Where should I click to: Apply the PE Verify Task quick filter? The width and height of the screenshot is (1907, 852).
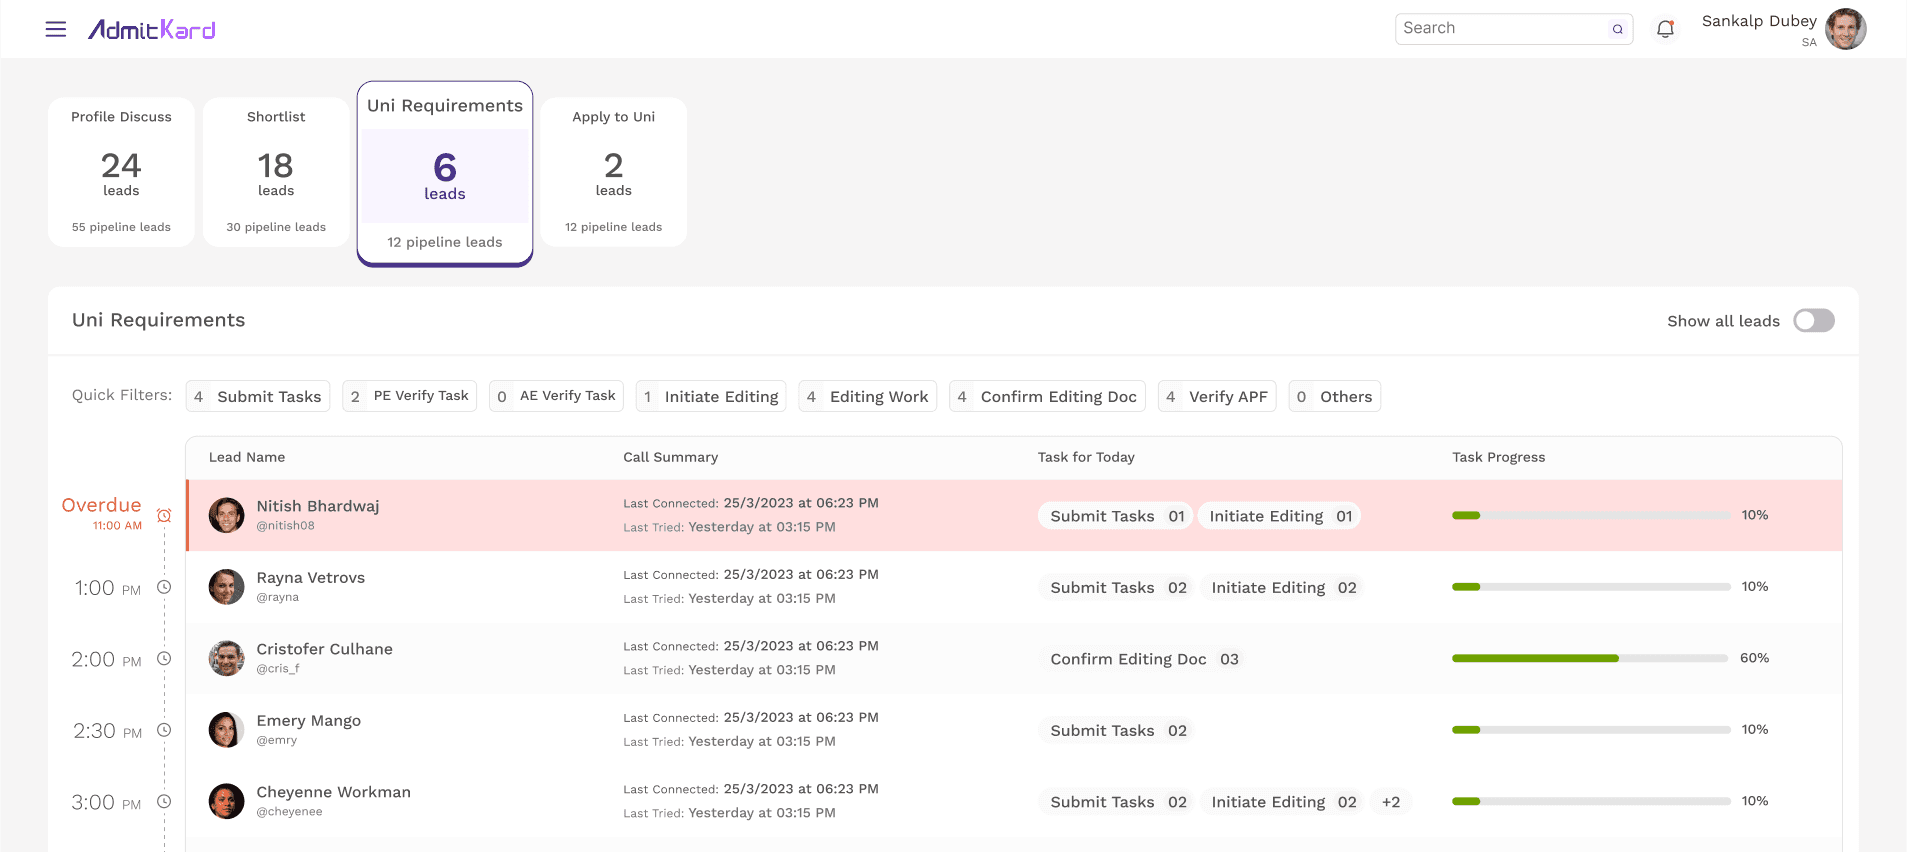(410, 396)
